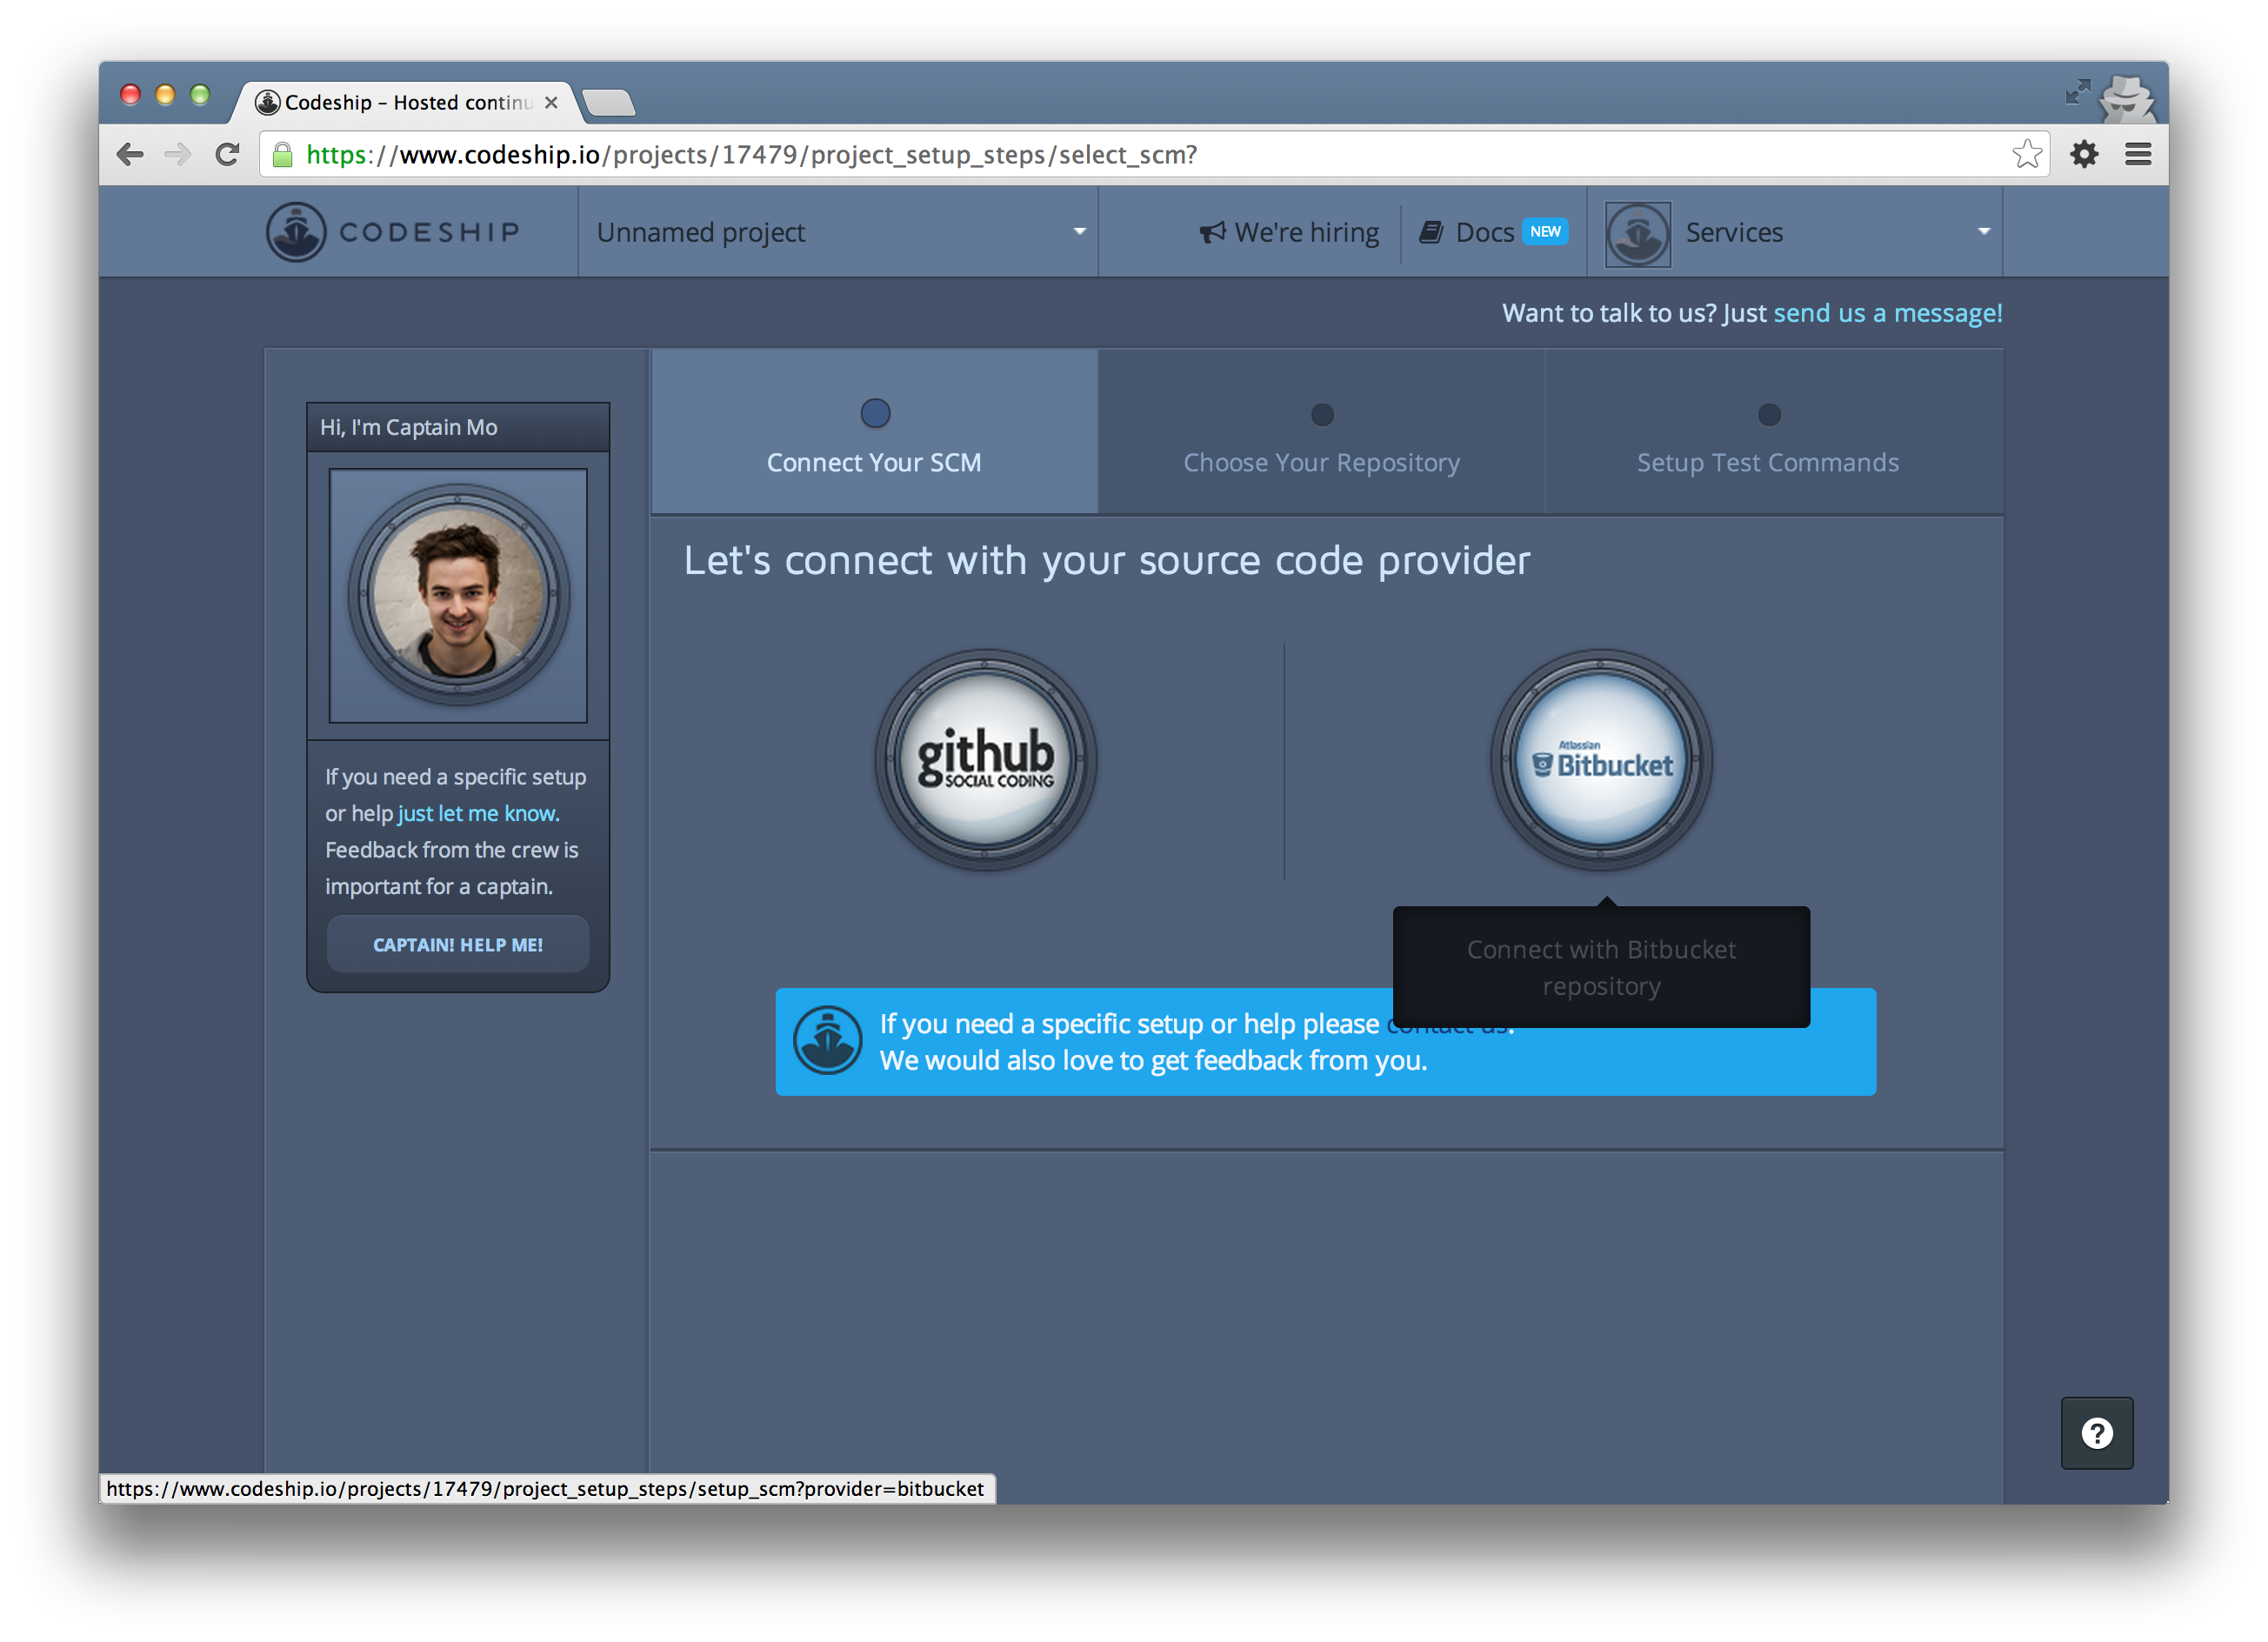Follow the send us a message link

pos(1887,313)
